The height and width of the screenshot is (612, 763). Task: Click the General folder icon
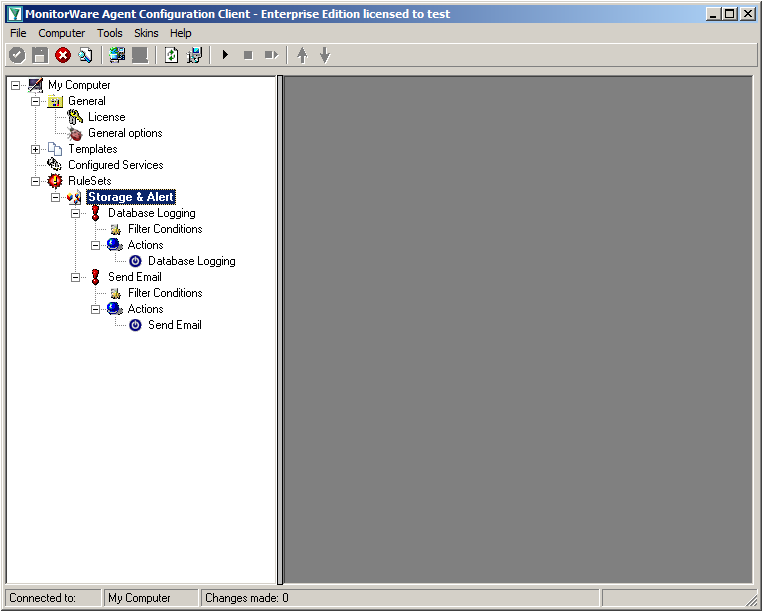click(55, 101)
